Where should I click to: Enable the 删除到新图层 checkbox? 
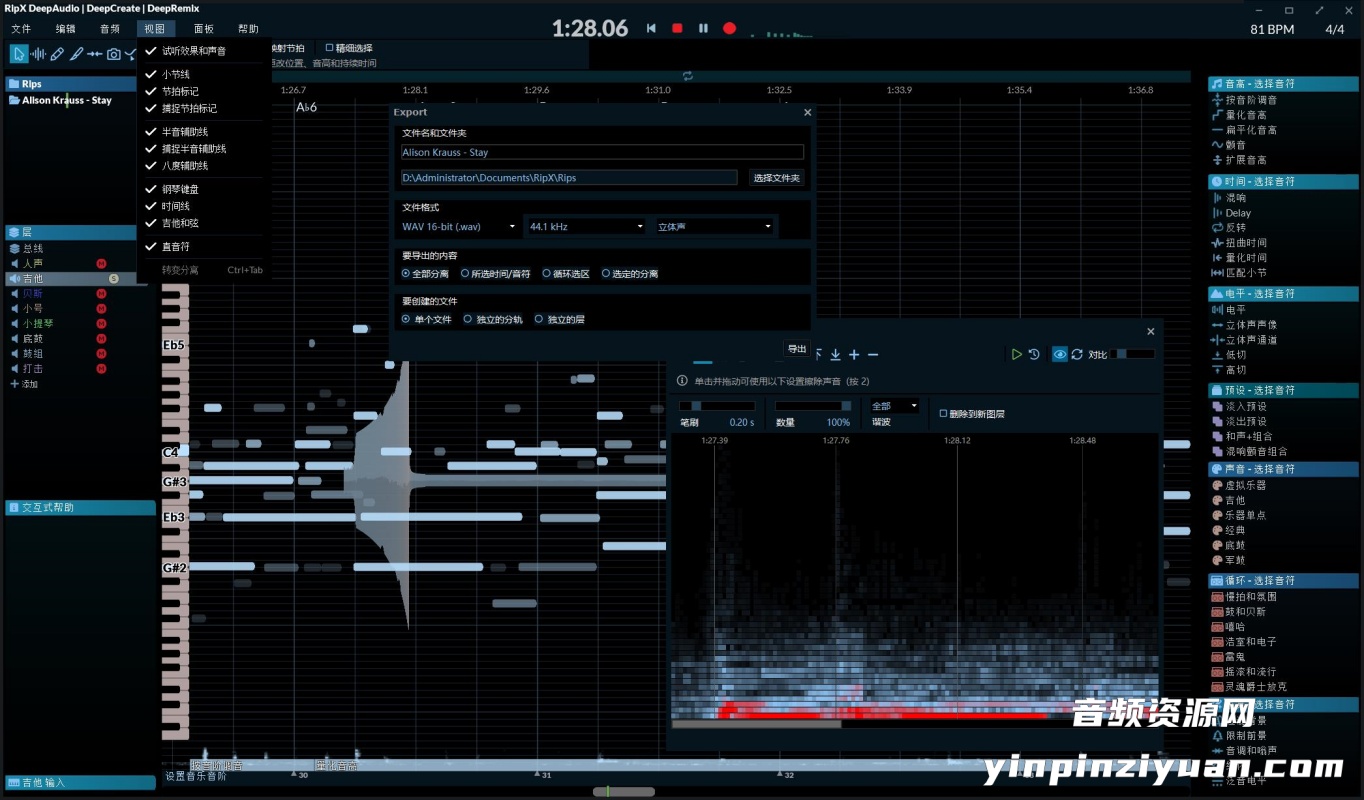[x=943, y=413]
